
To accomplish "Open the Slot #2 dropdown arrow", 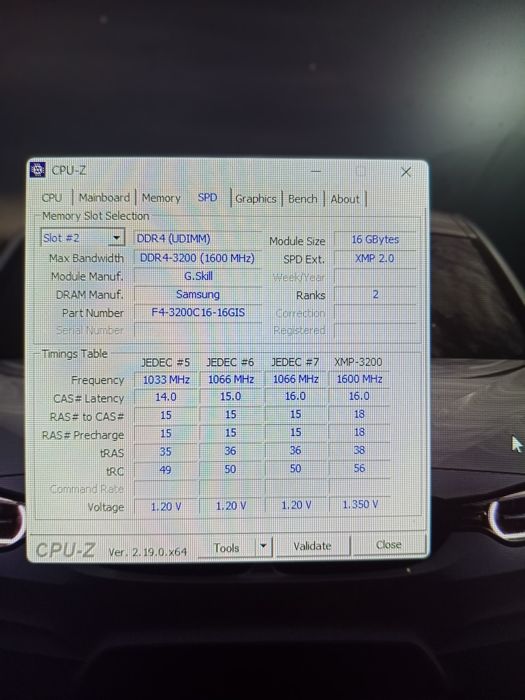I will click(116, 238).
